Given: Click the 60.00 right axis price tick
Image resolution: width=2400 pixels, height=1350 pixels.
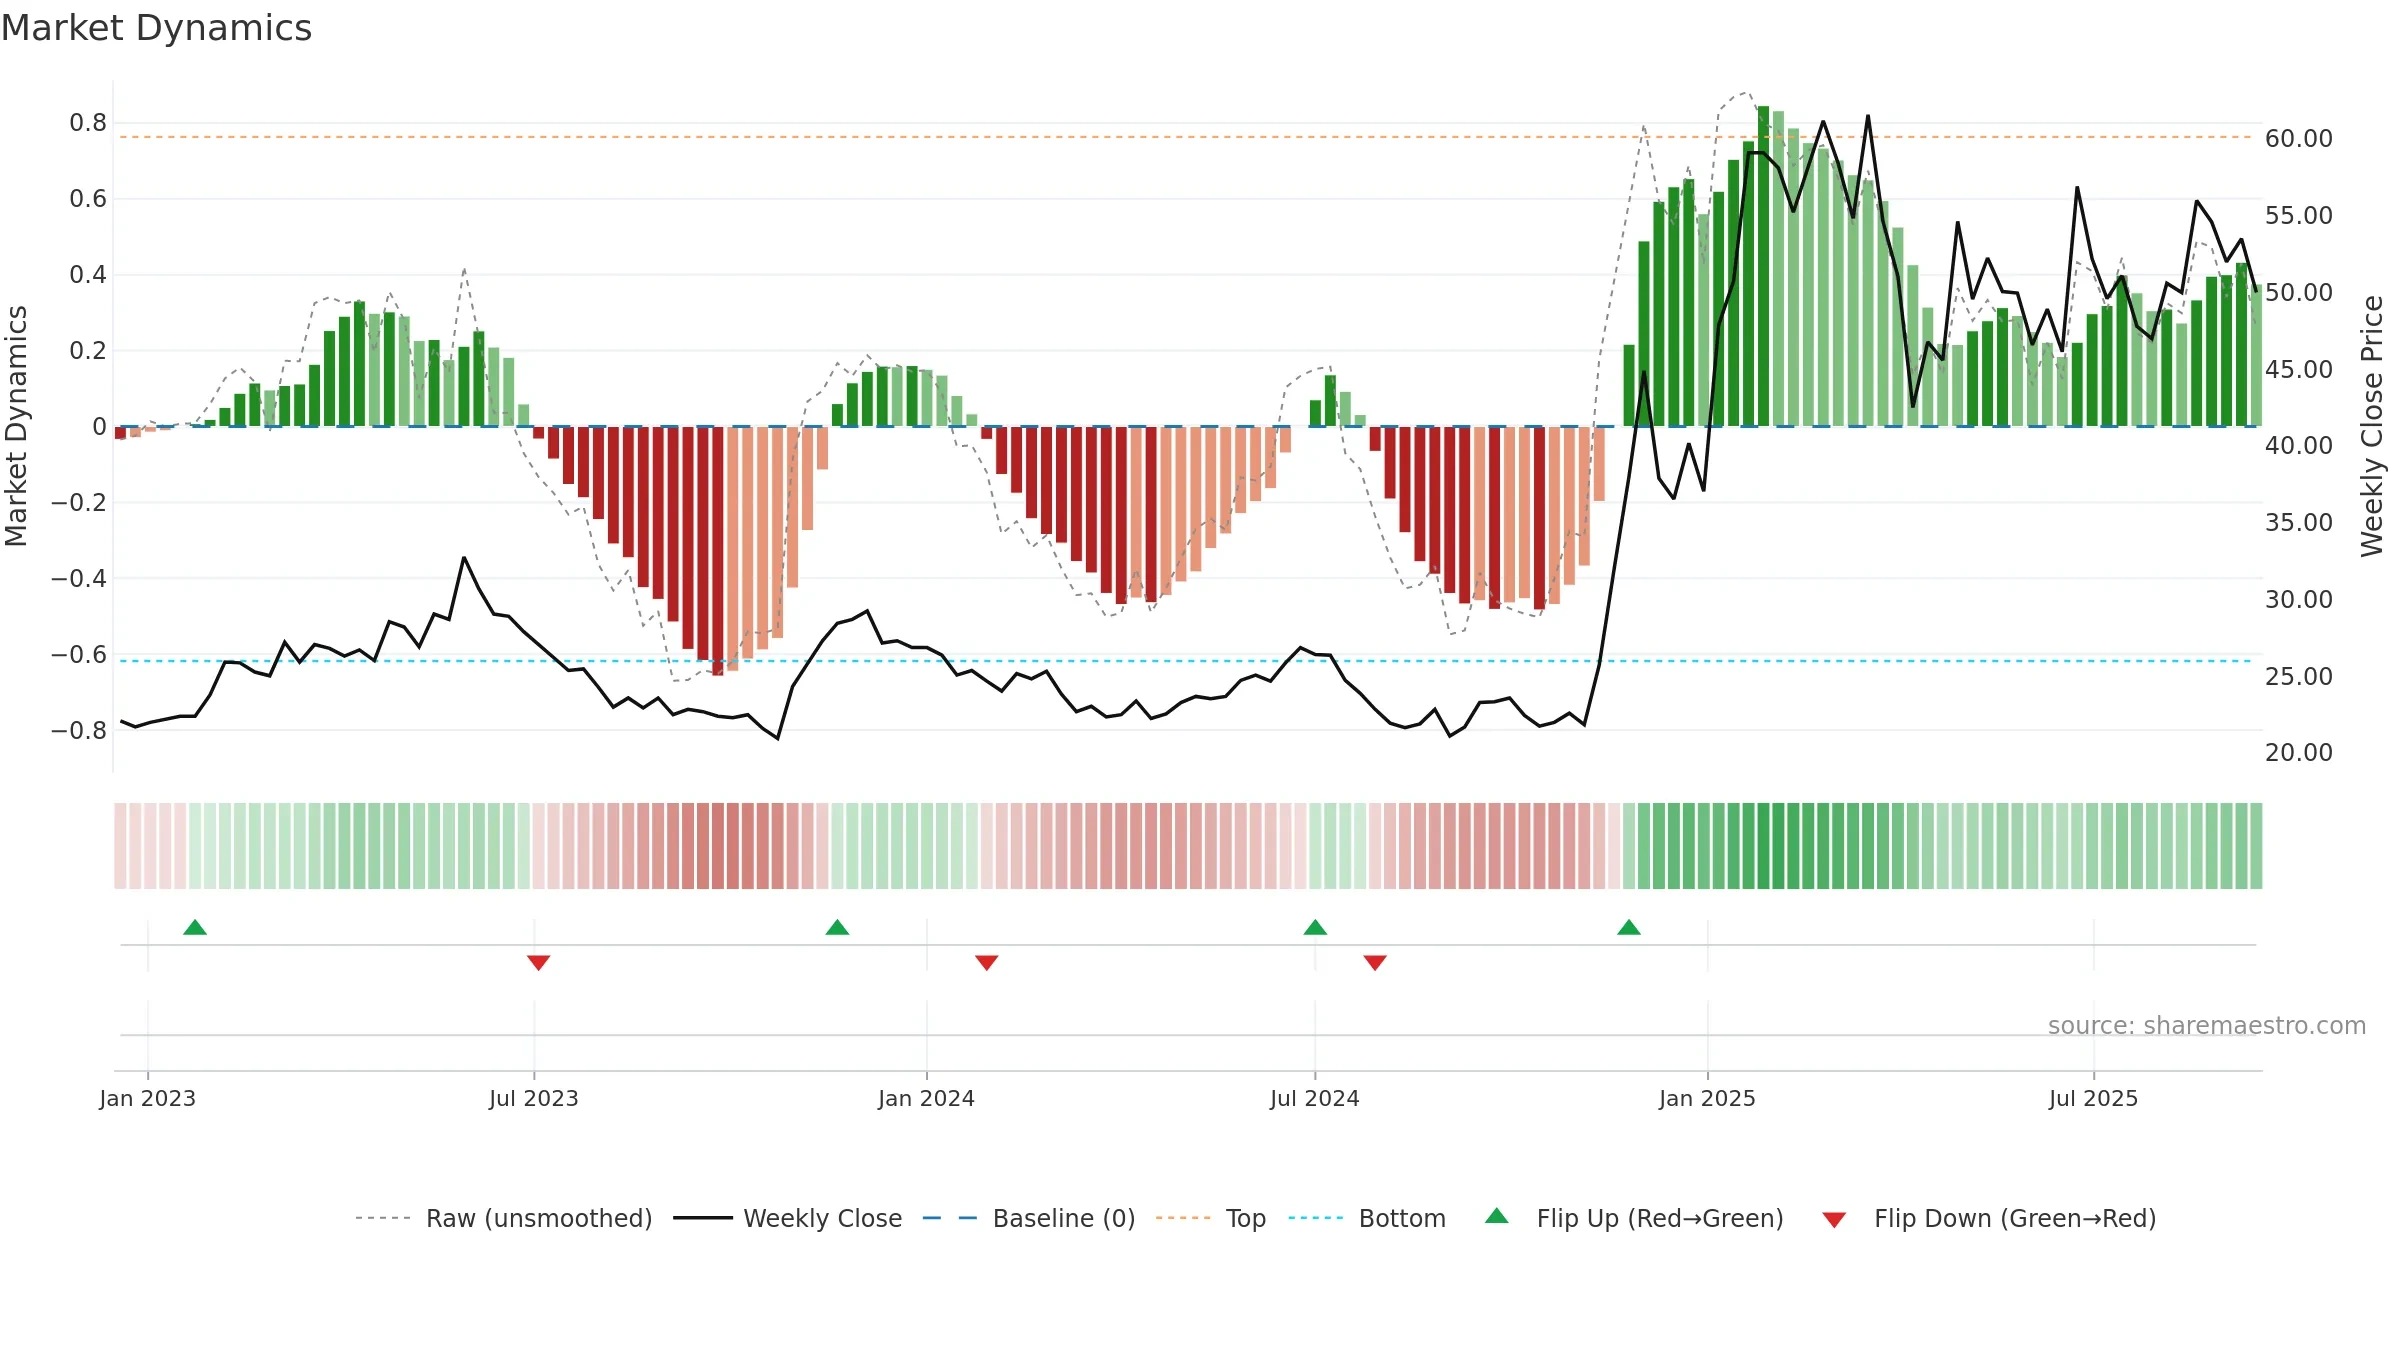Looking at the screenshot, I should coord(2299,139).
